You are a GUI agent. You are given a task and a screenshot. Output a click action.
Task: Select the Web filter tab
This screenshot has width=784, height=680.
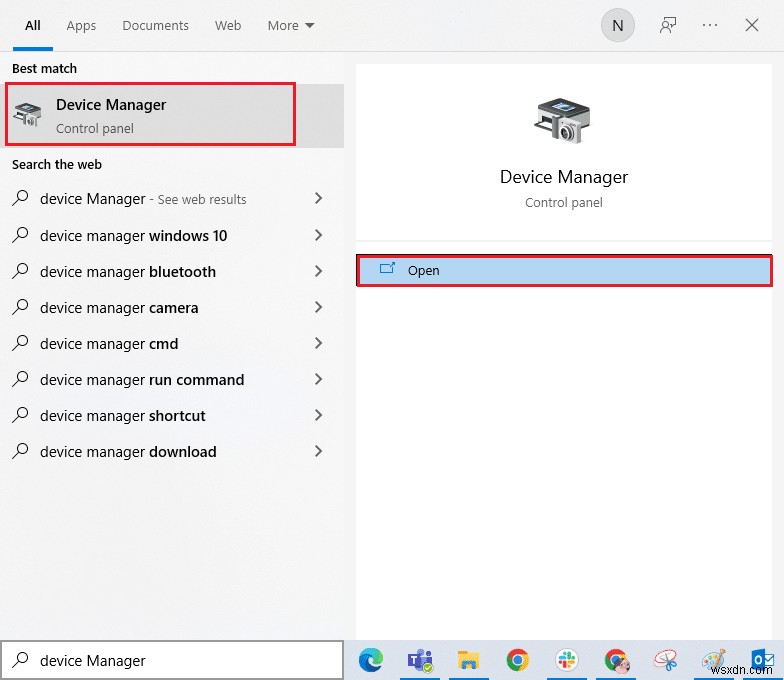[x=228, y=26]
